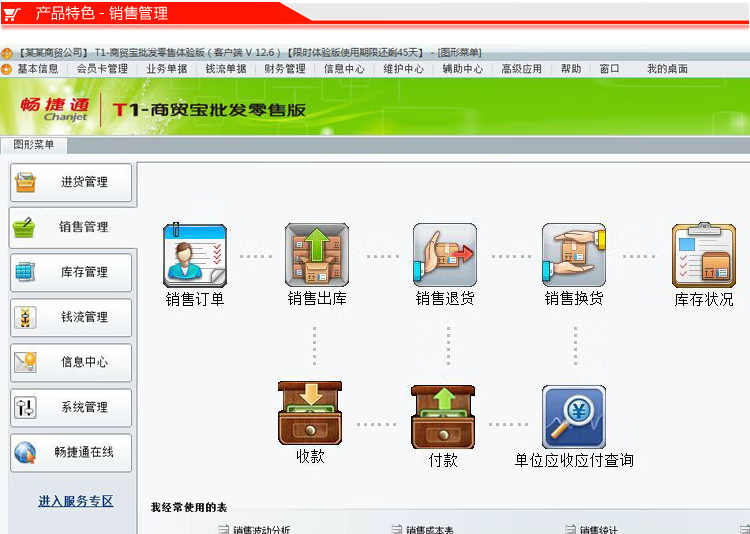Select the 钱流管理 sidebar button

(x=71, y=317)
